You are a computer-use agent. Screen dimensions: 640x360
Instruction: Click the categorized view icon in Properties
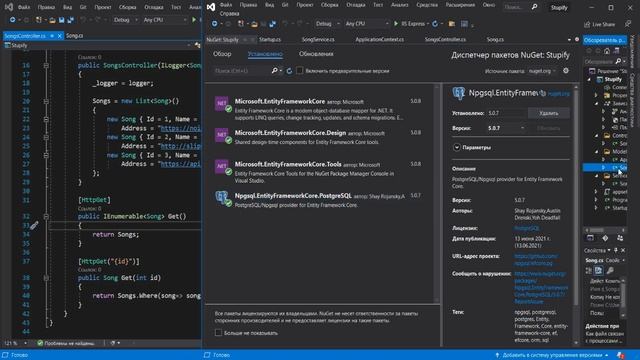589,270
